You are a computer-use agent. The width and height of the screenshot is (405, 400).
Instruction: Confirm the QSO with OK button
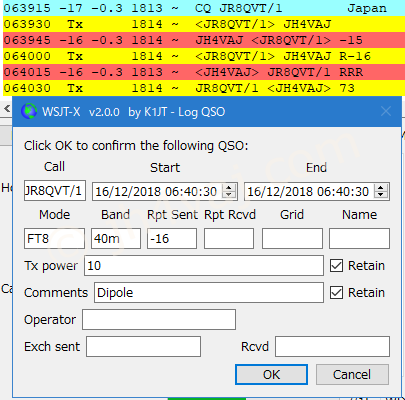pos(271,374)
